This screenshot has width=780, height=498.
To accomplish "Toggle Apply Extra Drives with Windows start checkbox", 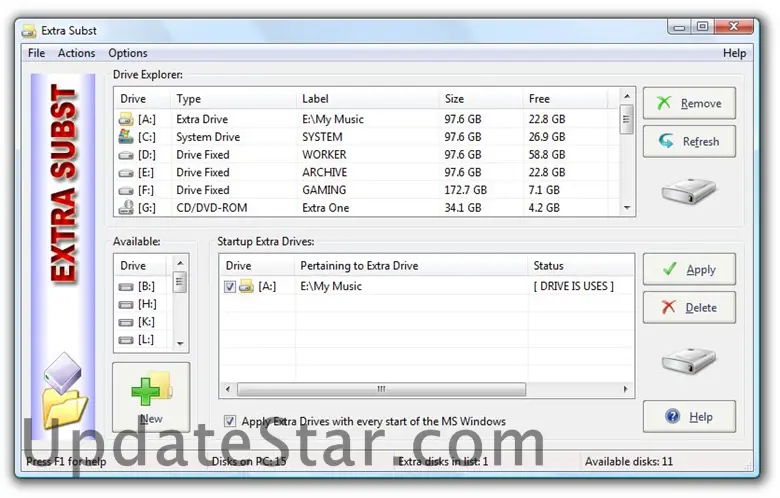I will 229,421.
